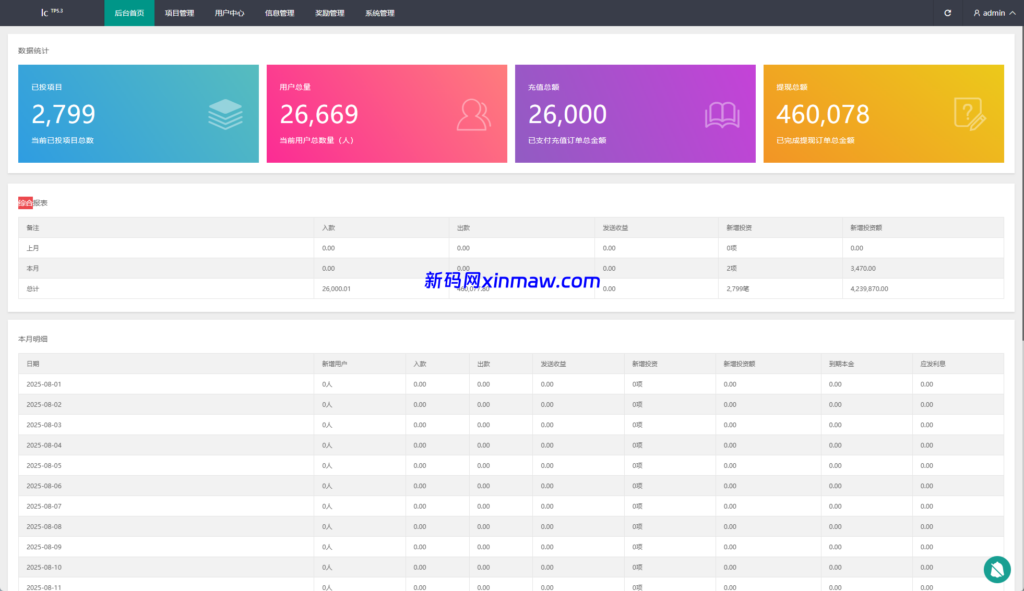Click the stacked layers icon on blue card
The image size is (1024, 591).
tap(225, 114)
